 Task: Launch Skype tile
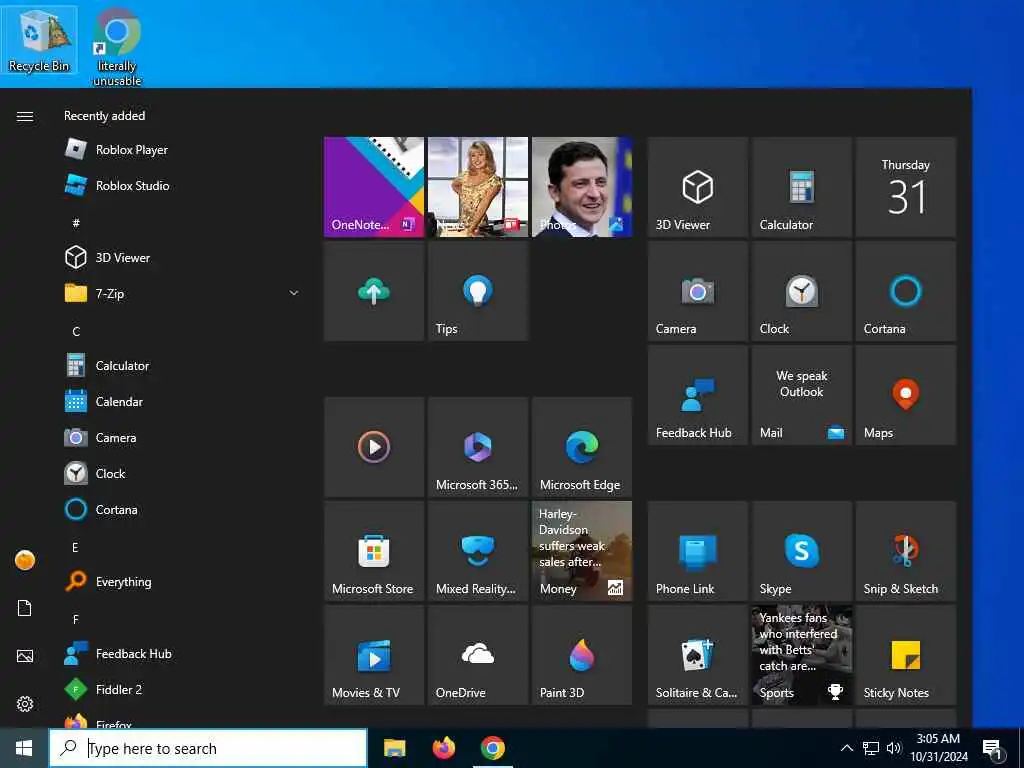coord(801,551)
